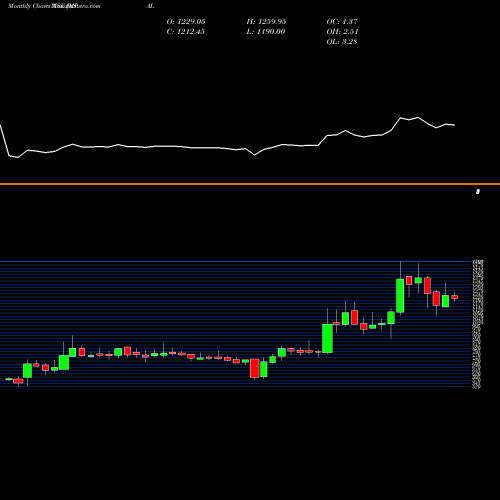Select the high price H: 1259.95
Image resolution: width=500 pixels, height=500 pixels.
(266, 22)
